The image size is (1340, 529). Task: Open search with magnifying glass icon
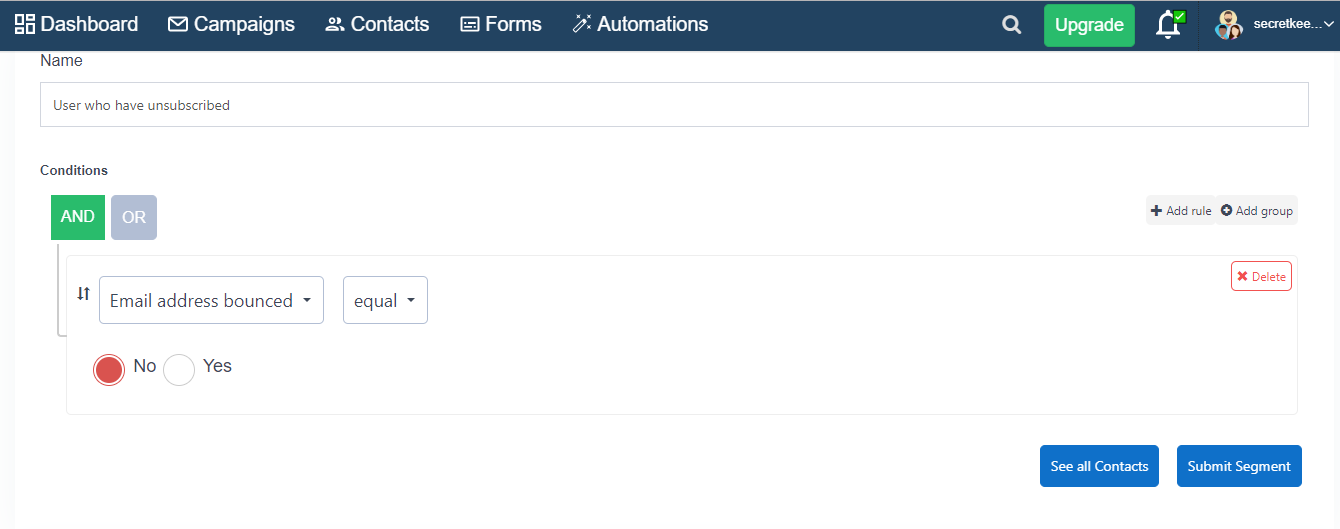(1012, 26)
